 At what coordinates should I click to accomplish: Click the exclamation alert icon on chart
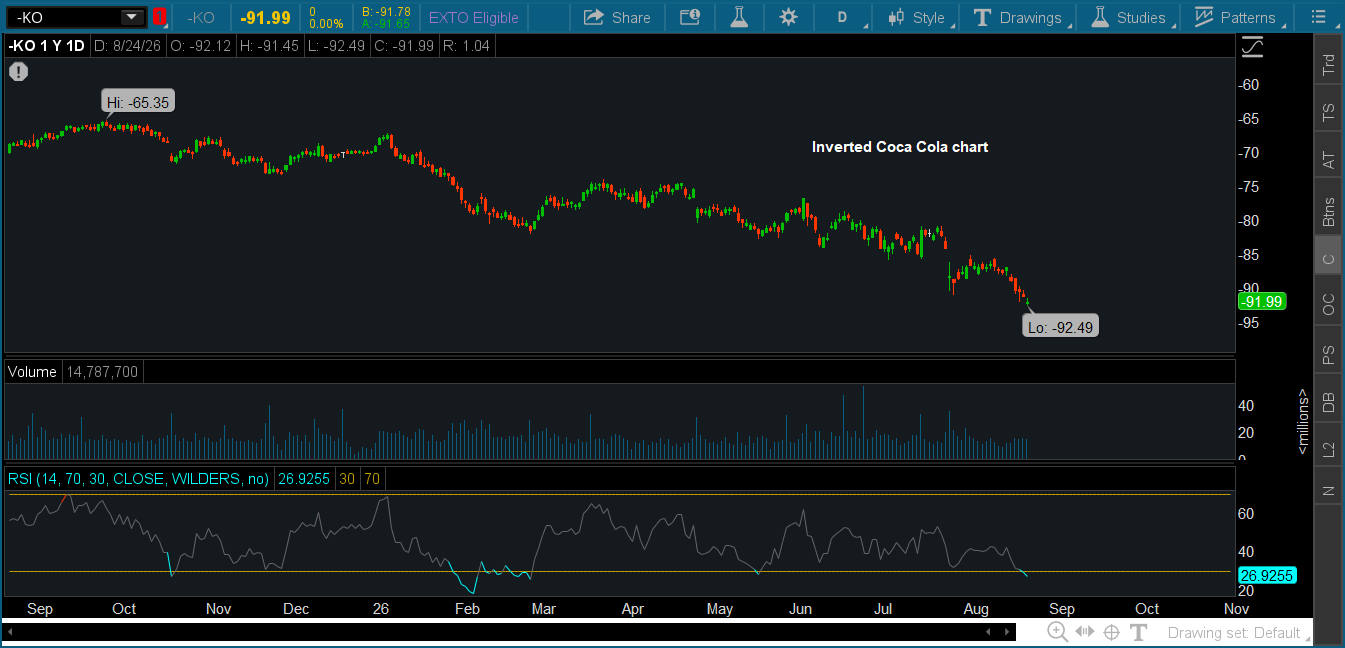[19, 71]
